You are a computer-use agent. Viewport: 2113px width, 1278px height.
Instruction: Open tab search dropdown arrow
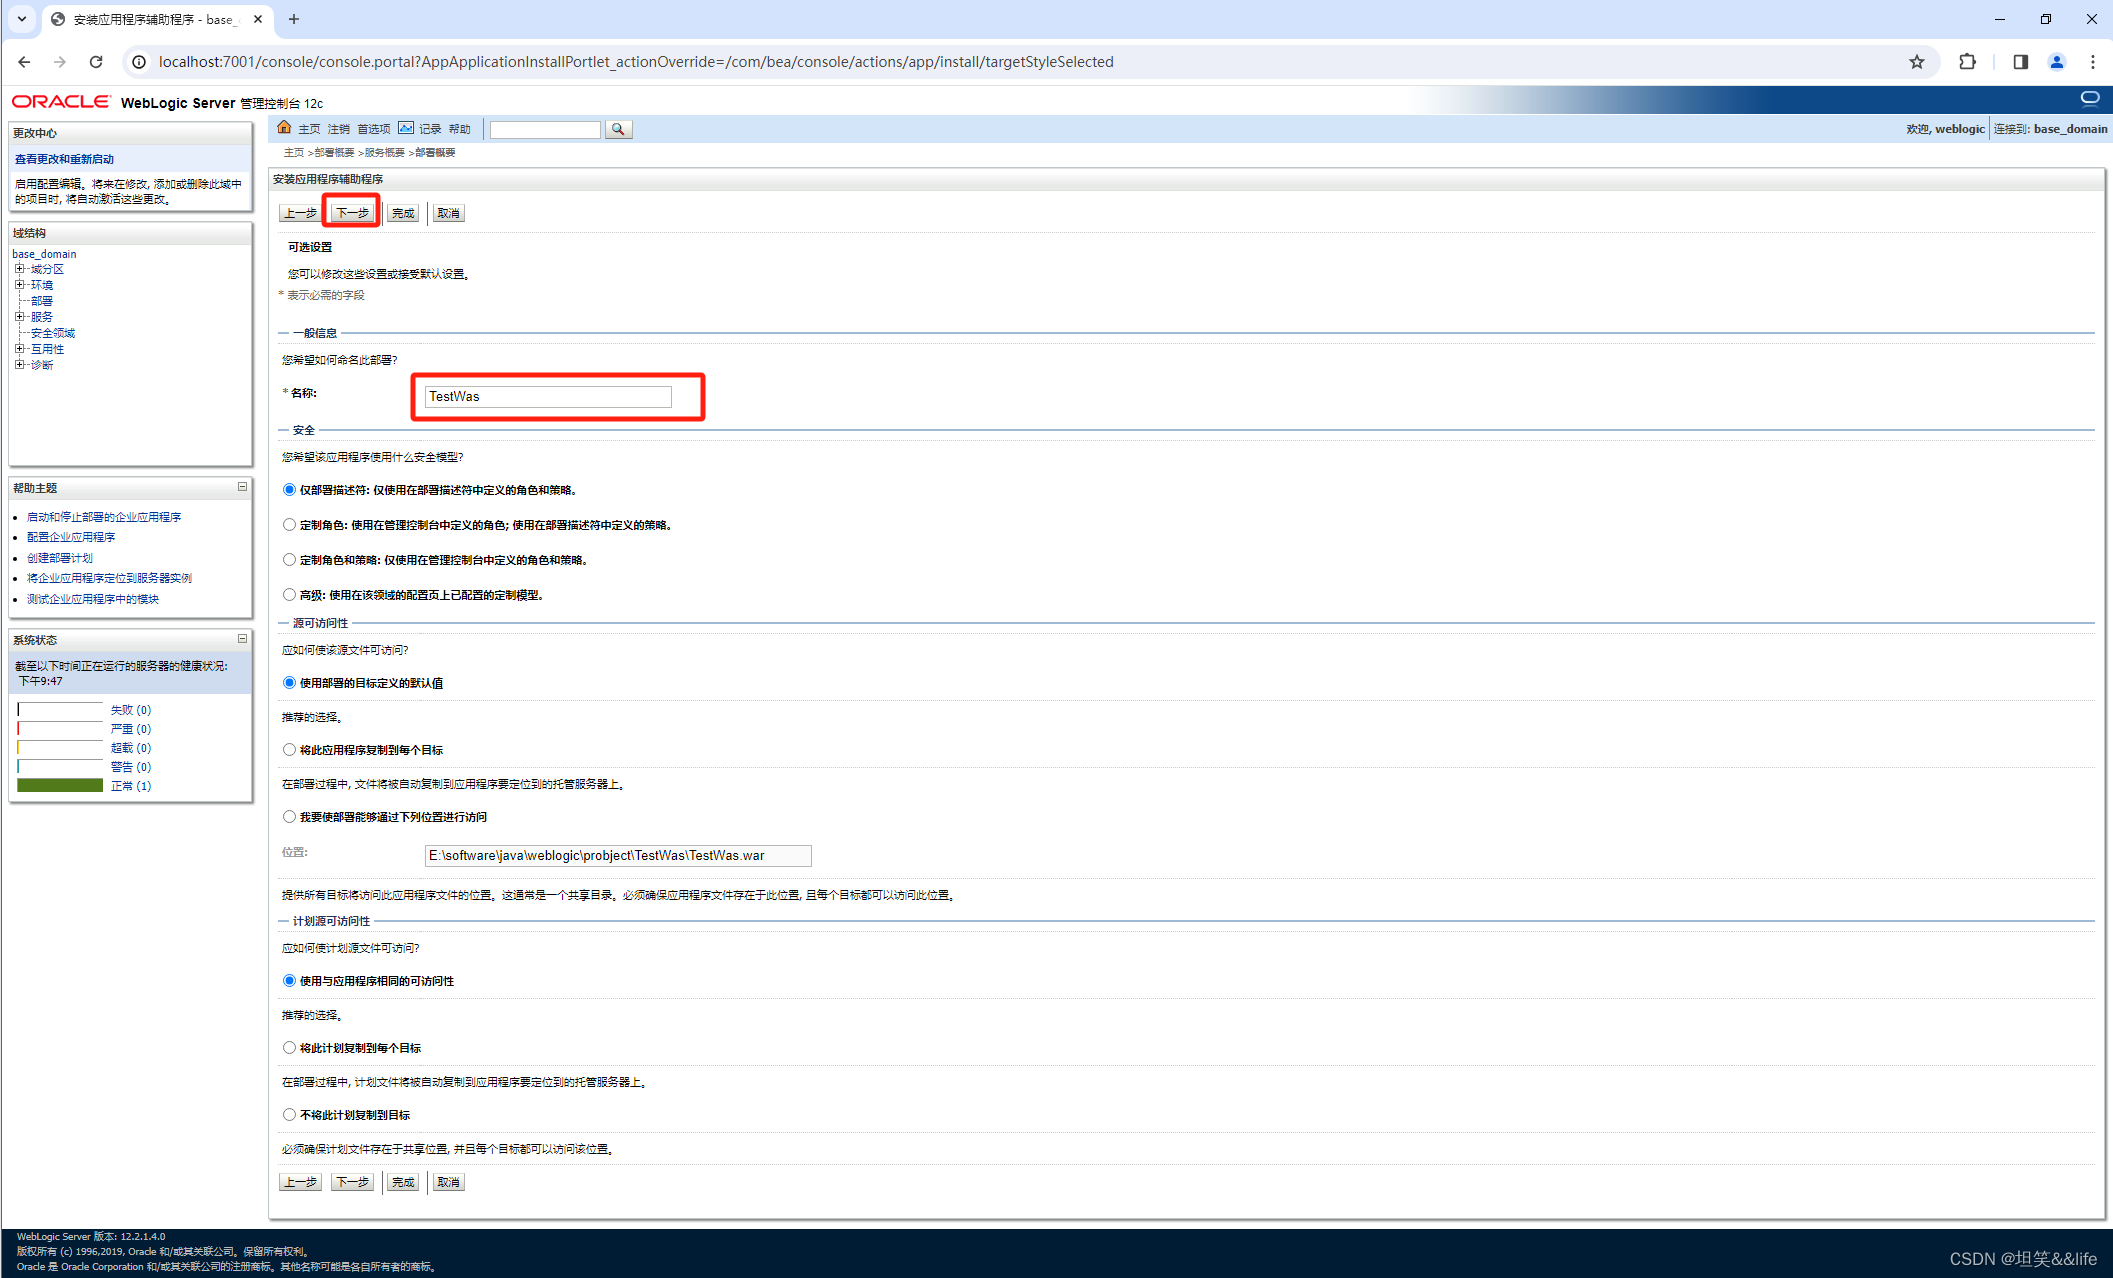tap(21, 19)
